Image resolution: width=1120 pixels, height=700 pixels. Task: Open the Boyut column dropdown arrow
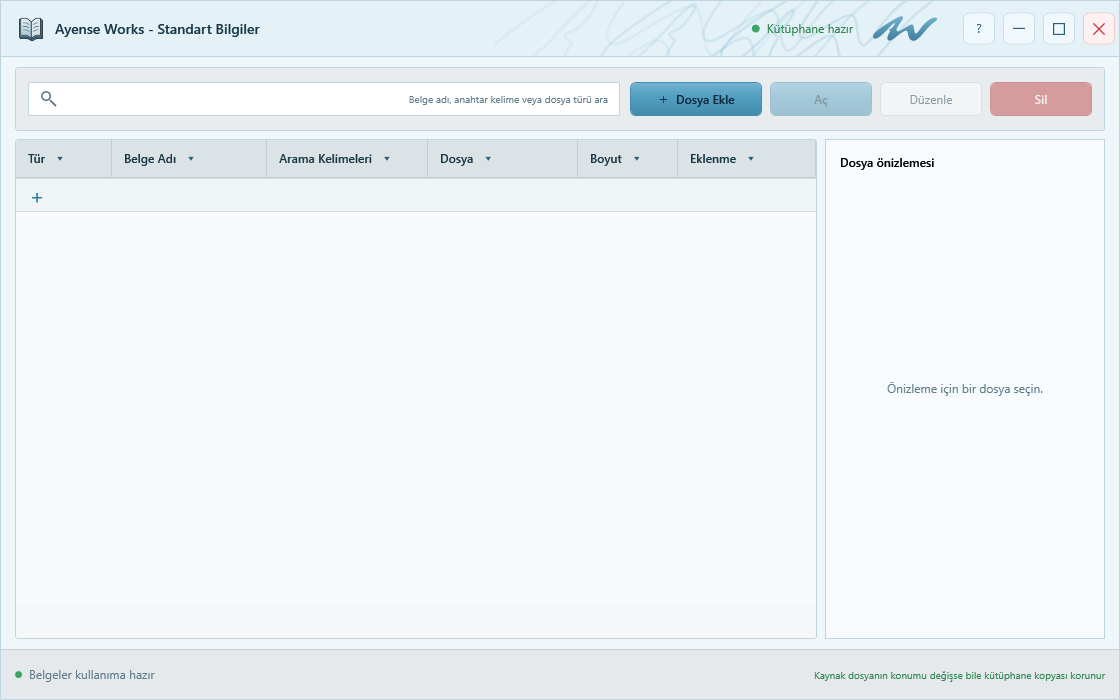(x=636, y=159)
